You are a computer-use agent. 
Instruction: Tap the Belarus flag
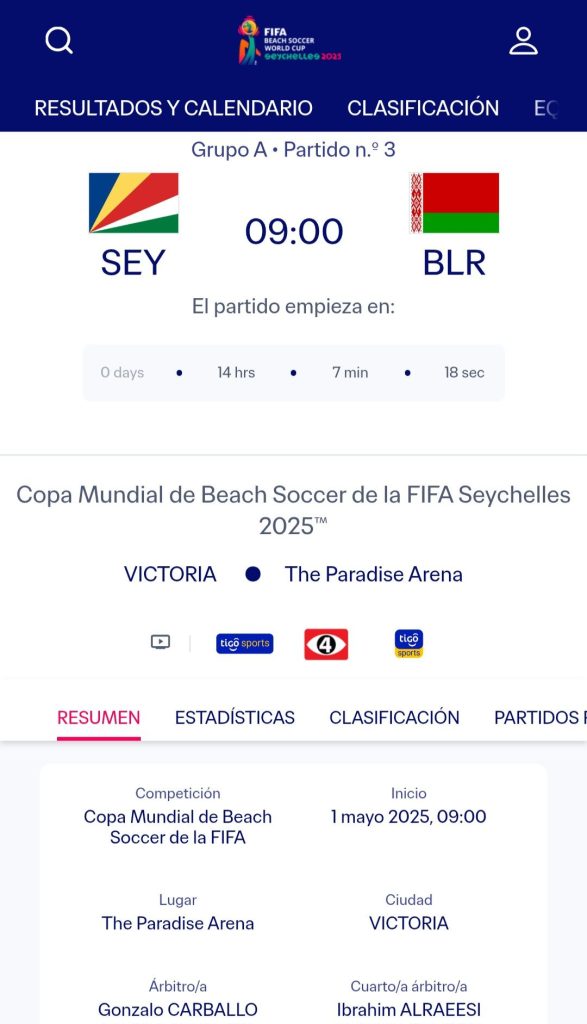point(454,202)
